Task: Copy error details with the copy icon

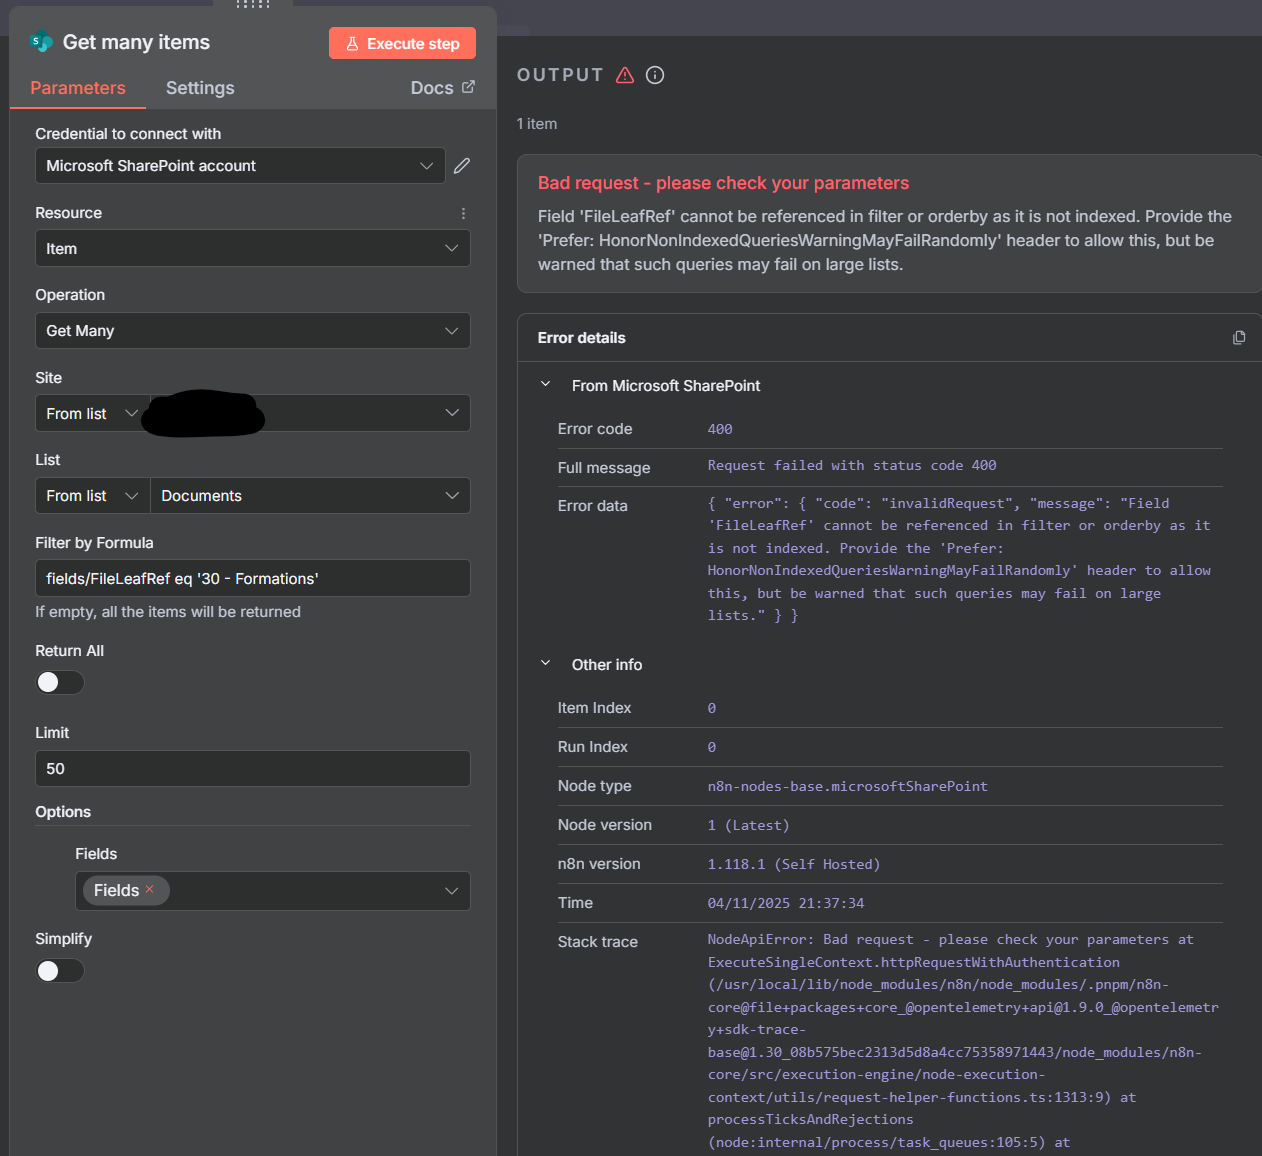Action: coord(1239,338)
